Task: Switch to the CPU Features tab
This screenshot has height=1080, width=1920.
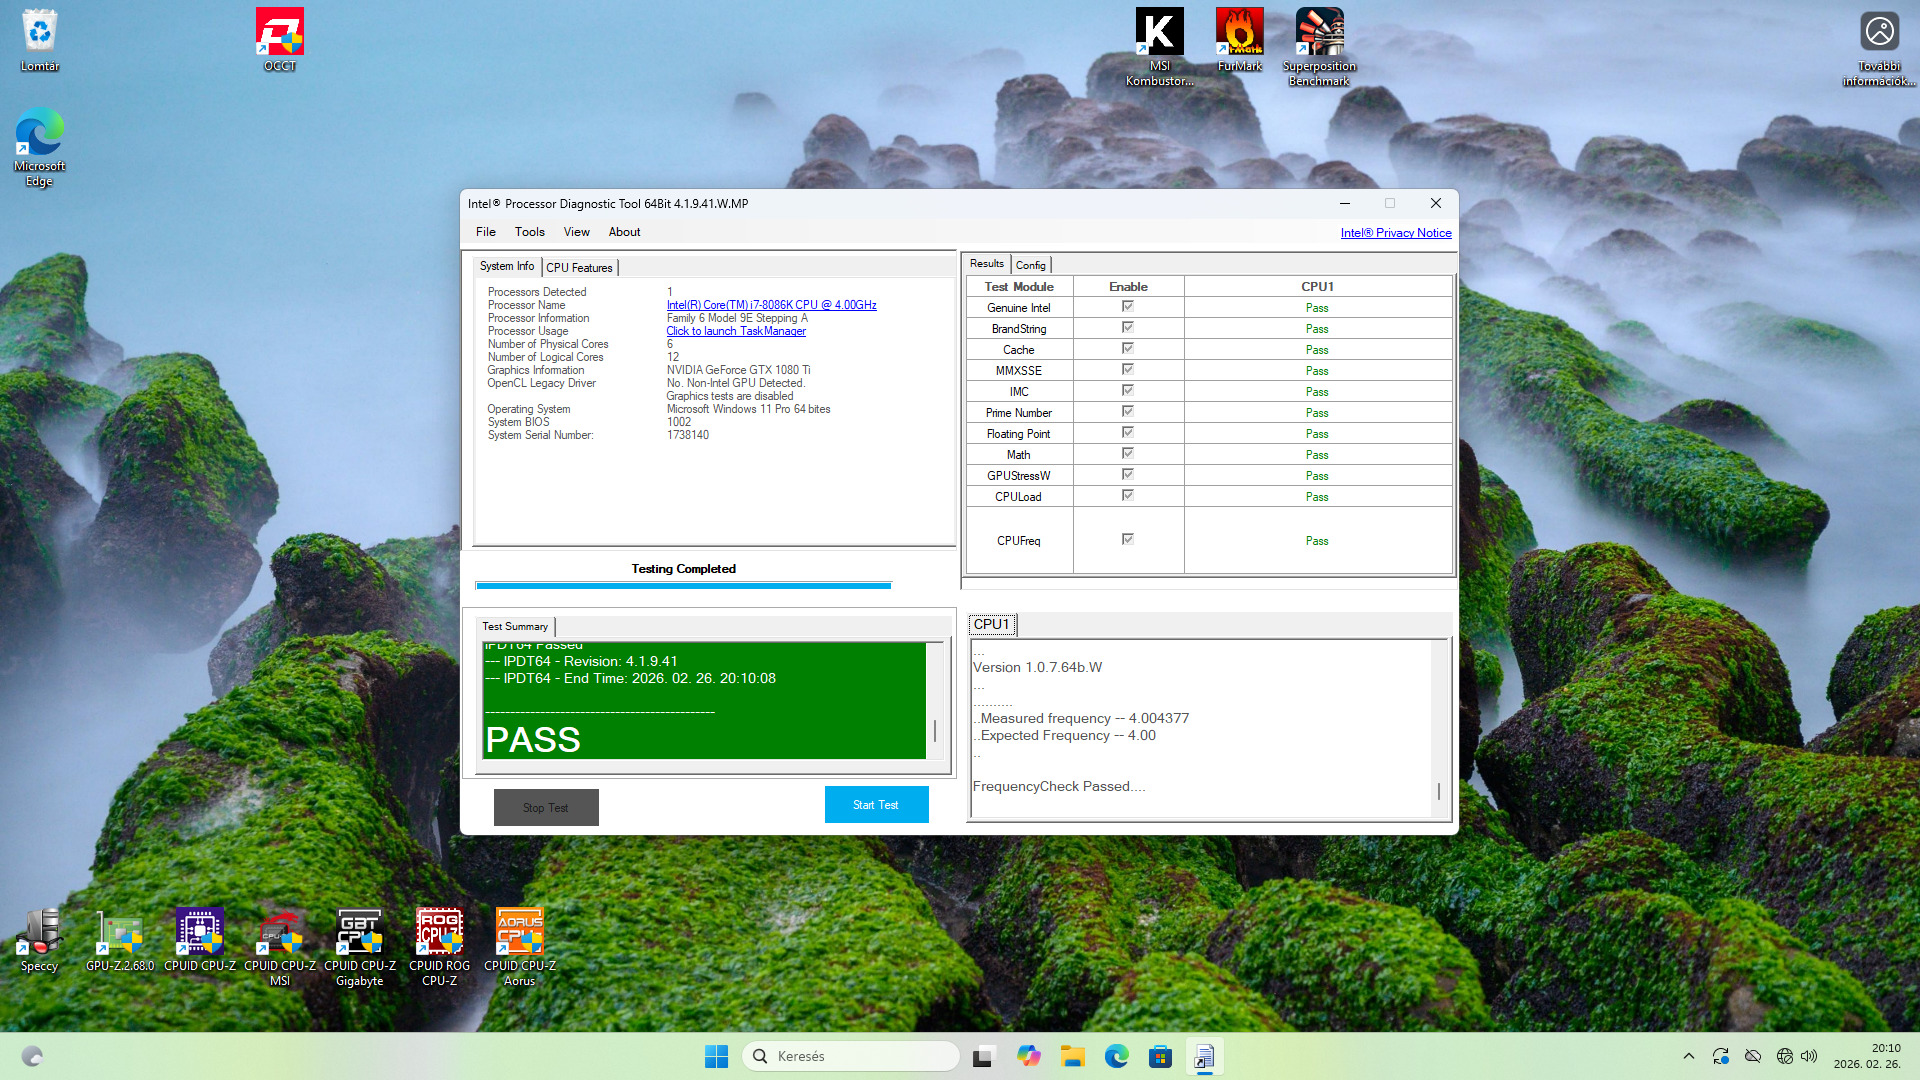Action: point(579,268)
